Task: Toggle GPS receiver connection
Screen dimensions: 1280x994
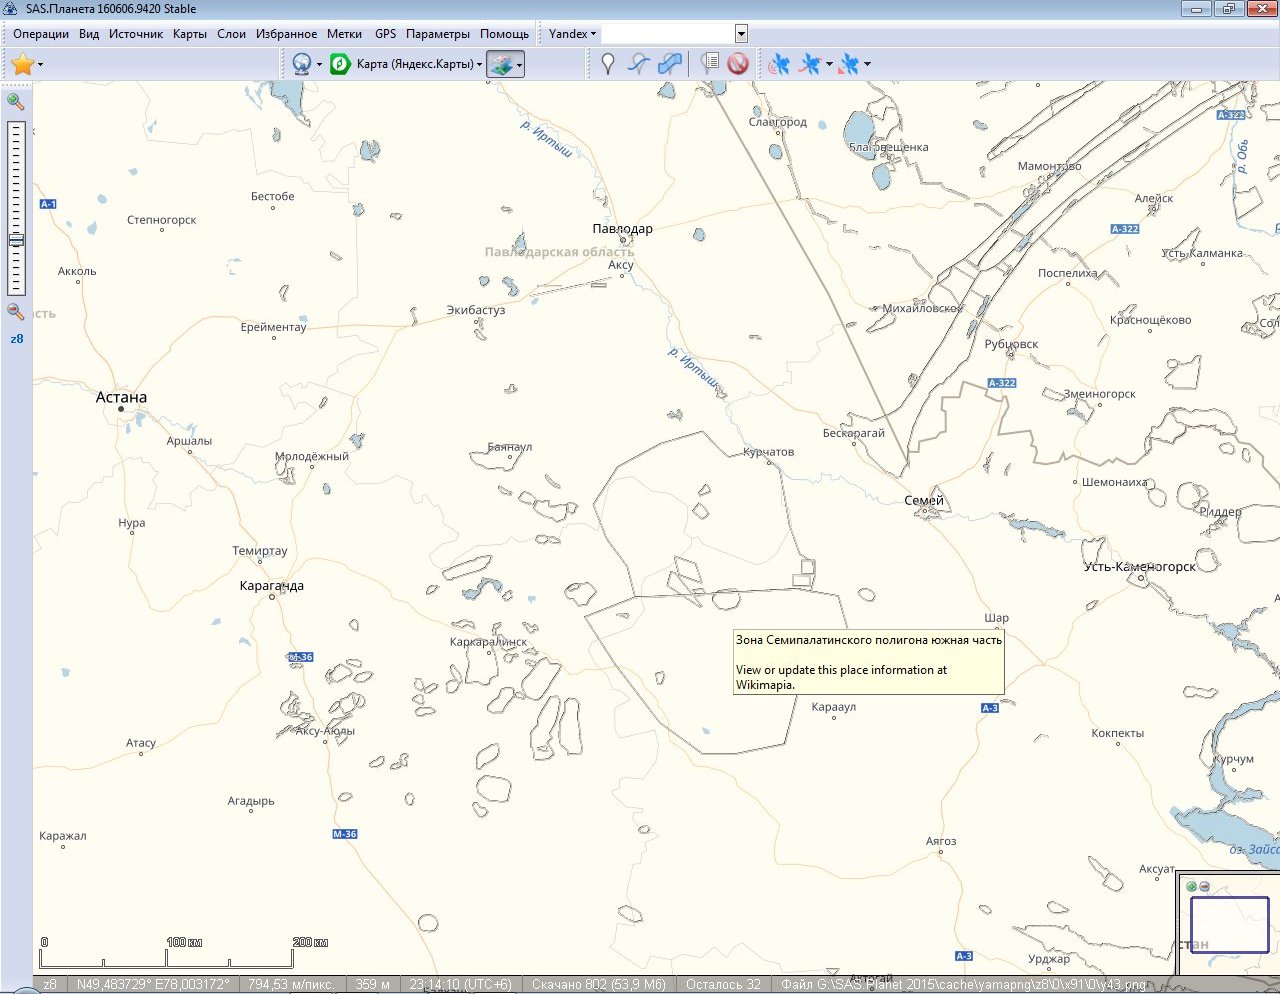Action: [x=779, y=64]
